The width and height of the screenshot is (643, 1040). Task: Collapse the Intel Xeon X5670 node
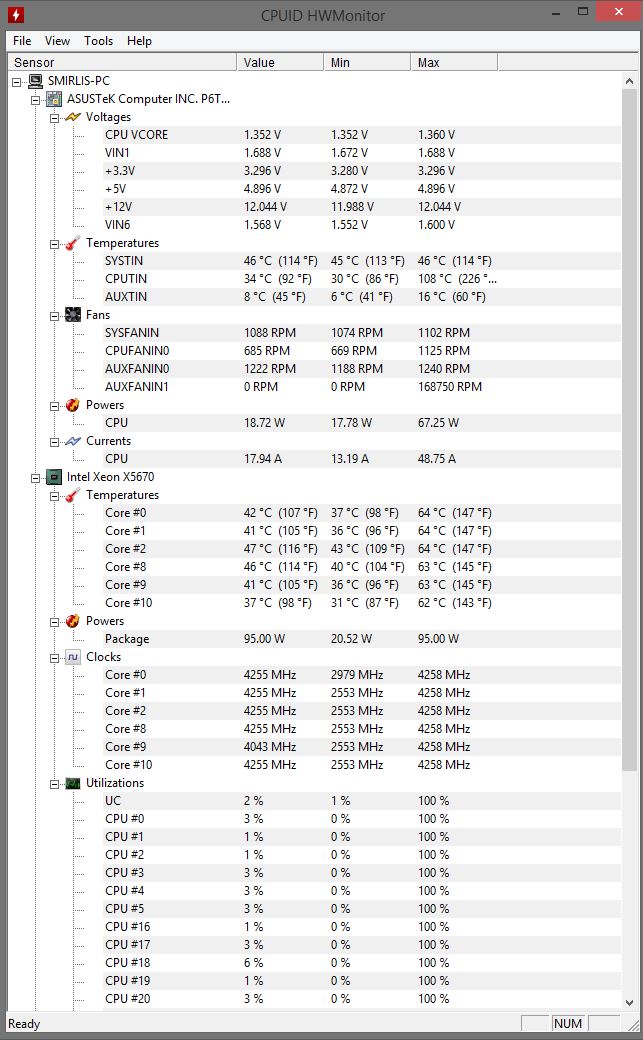36,478
